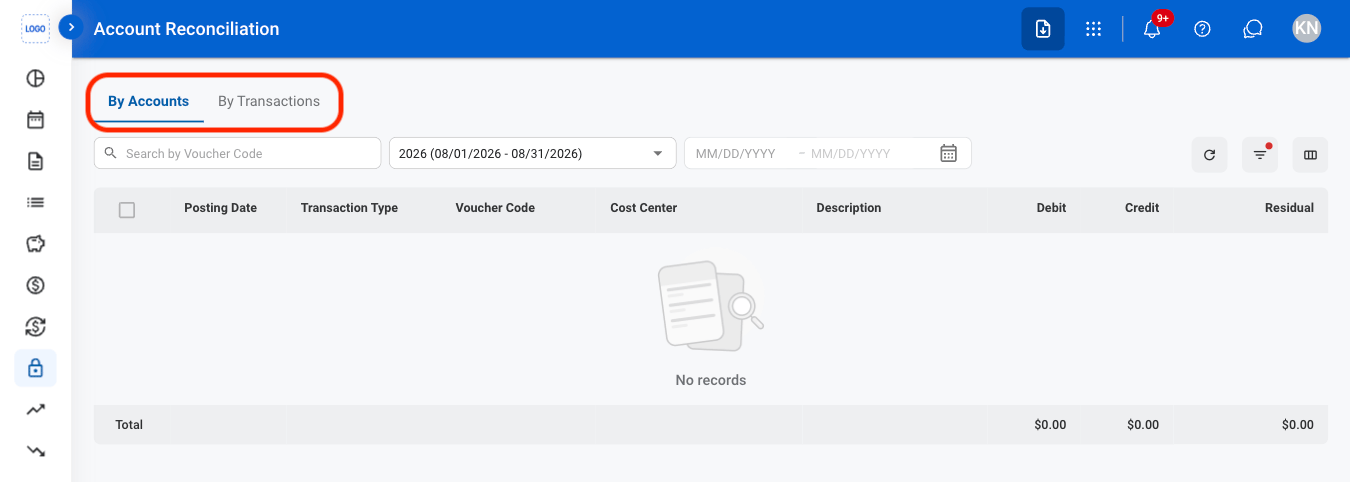This screenshot has width=1350, height=482.
Task: Open notifications bell with 9+ badge
Action: coord(1152,29)
